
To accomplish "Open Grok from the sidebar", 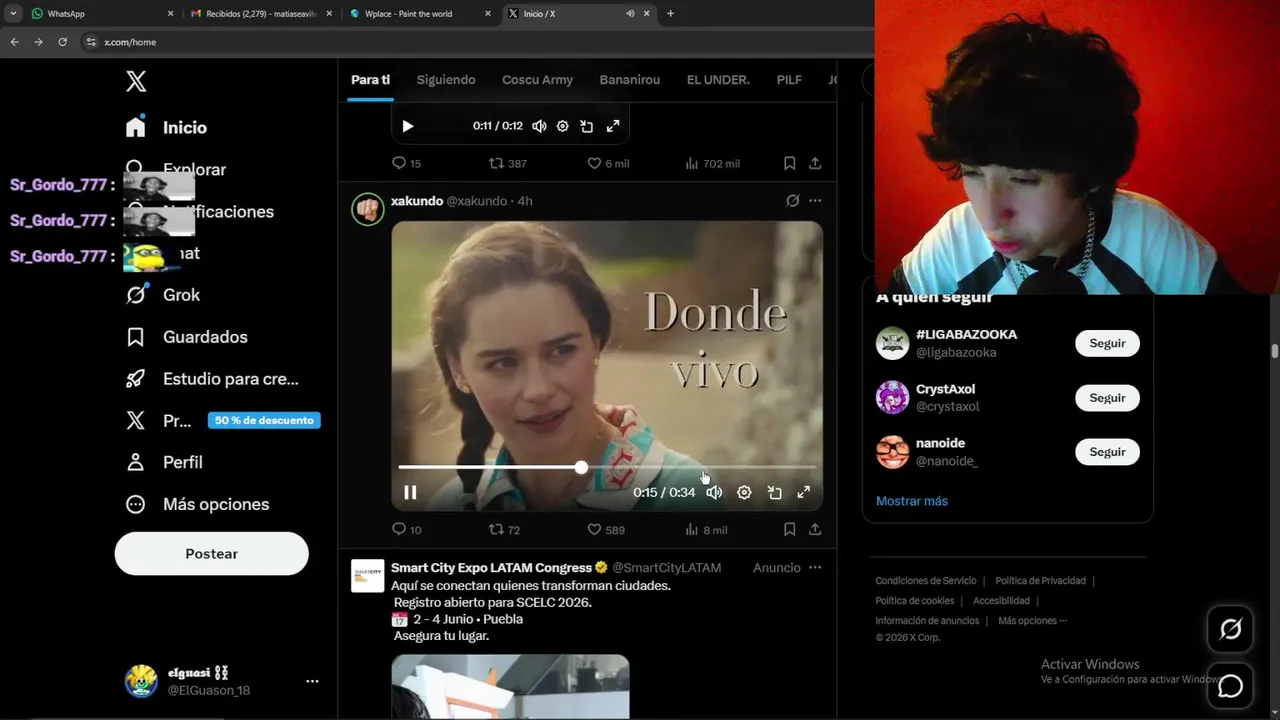I will point(162,295).
